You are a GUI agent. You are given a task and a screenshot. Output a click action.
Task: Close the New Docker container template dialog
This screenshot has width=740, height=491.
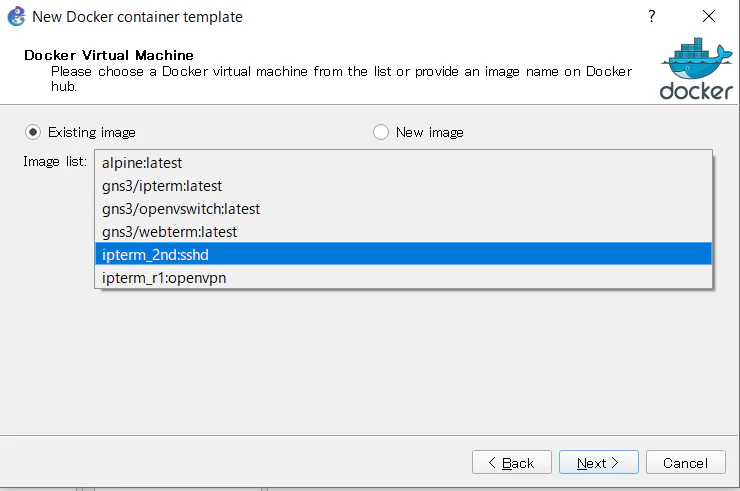pyautogui.click(x=708, y=17)
